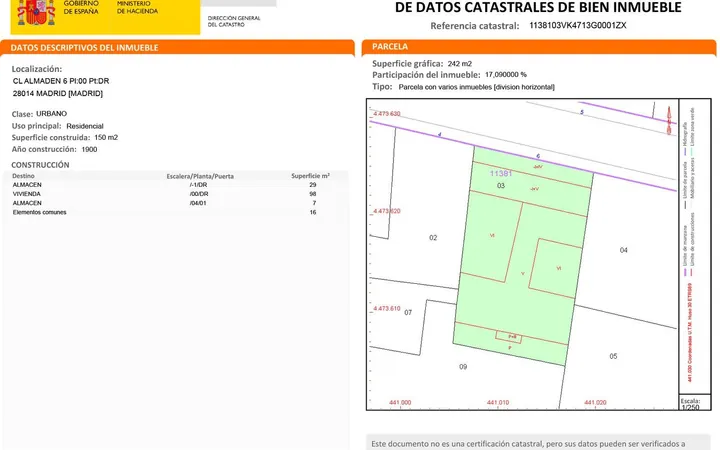Screen dimensions: 720x450
Task: Click the 'Localización:' label
Action: [x=37, y=69]
